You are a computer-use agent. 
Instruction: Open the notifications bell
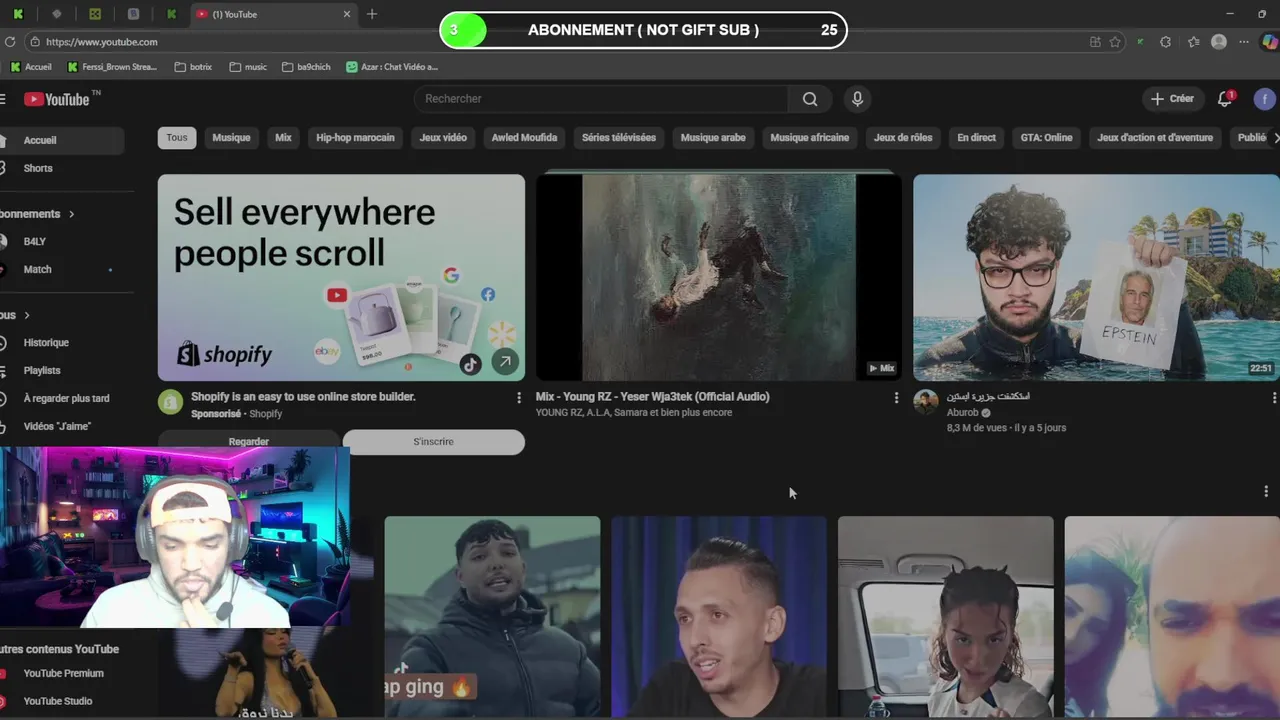point(1225,99)
